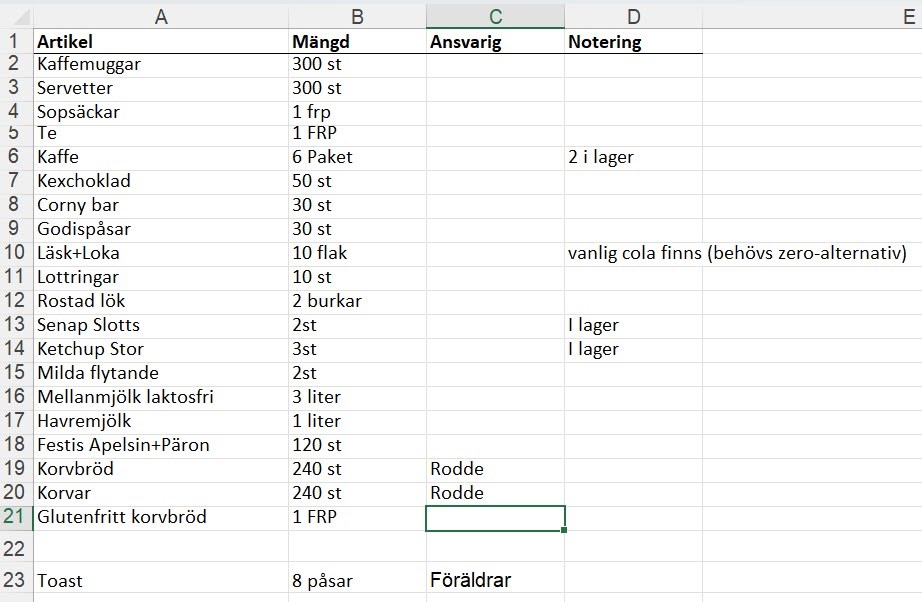Select column A header
The image size is (922, 602).
click(x=160, y=17)
